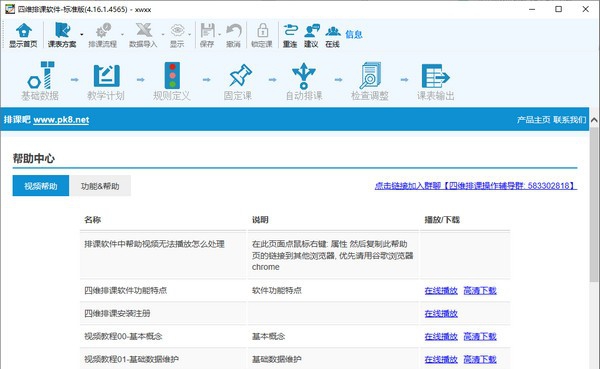Click the 建议 feedback icon
600x369 pixels.
tap(312, 31)
